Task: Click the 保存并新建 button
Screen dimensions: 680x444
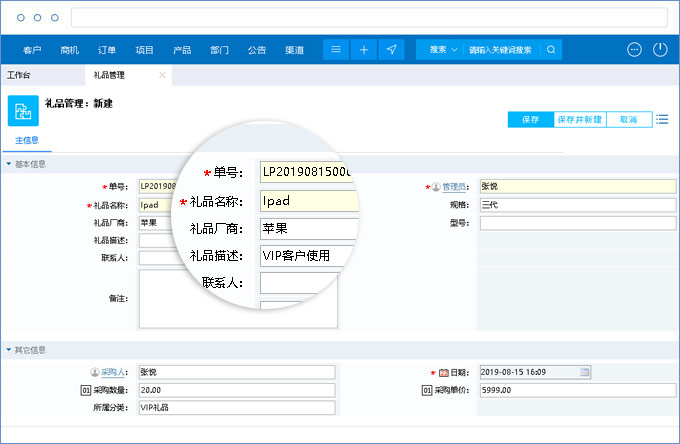Action: (x=579, y=119)
